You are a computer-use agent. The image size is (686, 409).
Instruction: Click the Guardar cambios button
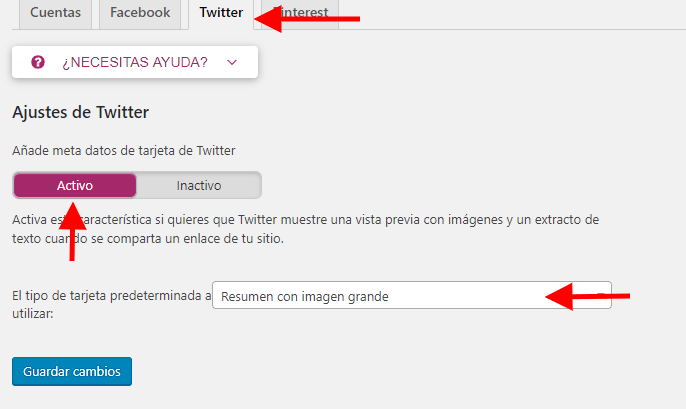coord(72,371)
